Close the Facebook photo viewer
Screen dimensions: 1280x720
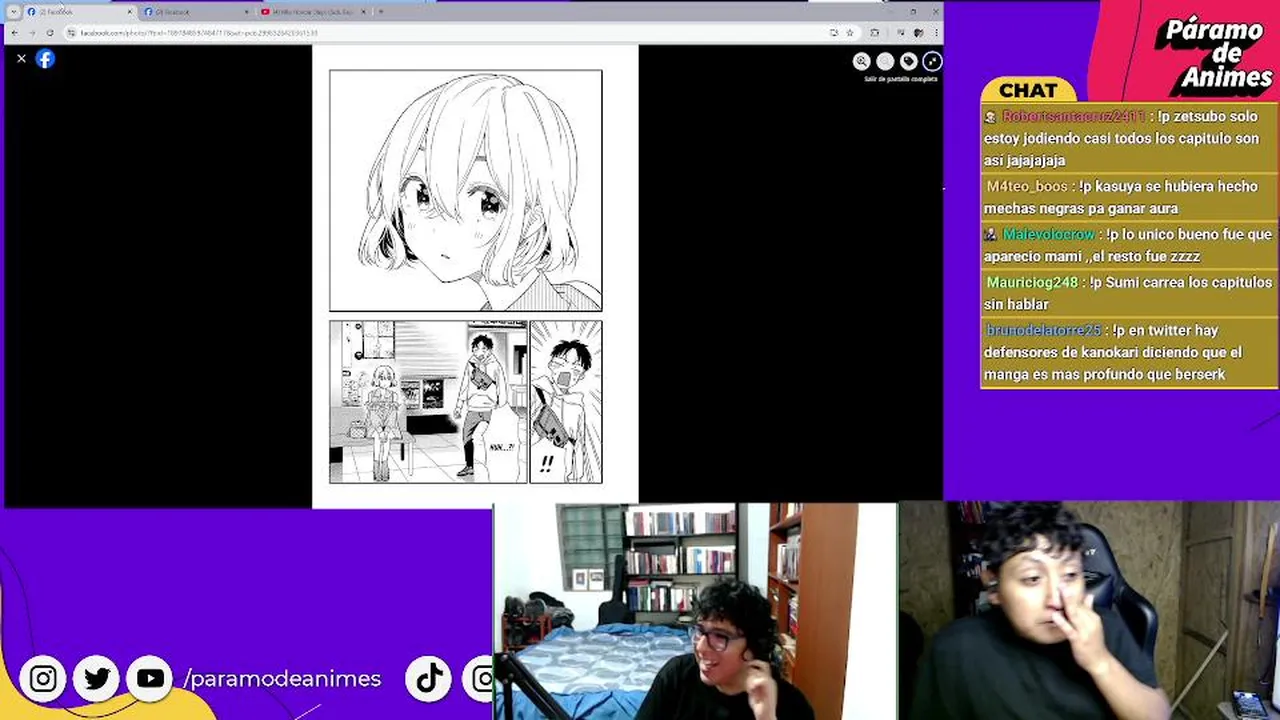[x=21, y=59]
